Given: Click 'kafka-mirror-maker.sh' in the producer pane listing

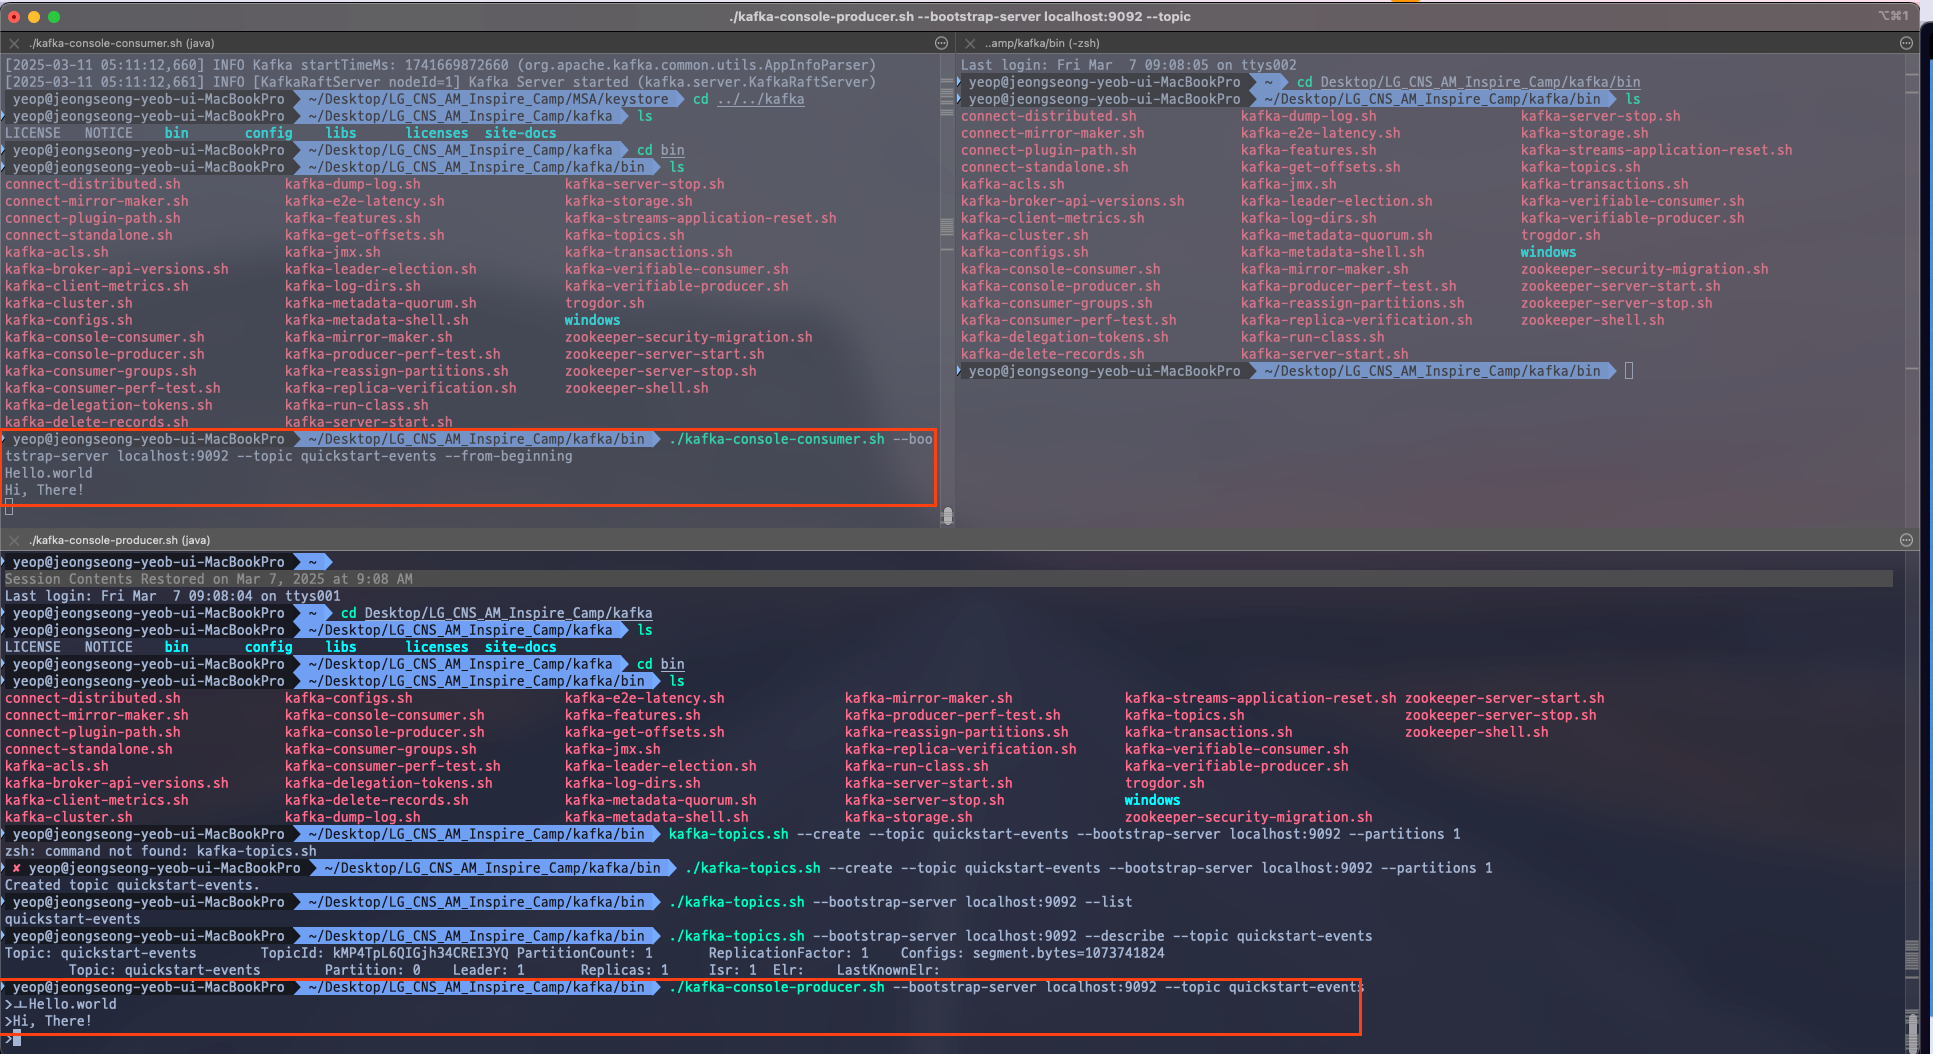Looking at the screenshot, I should [928, 698].
